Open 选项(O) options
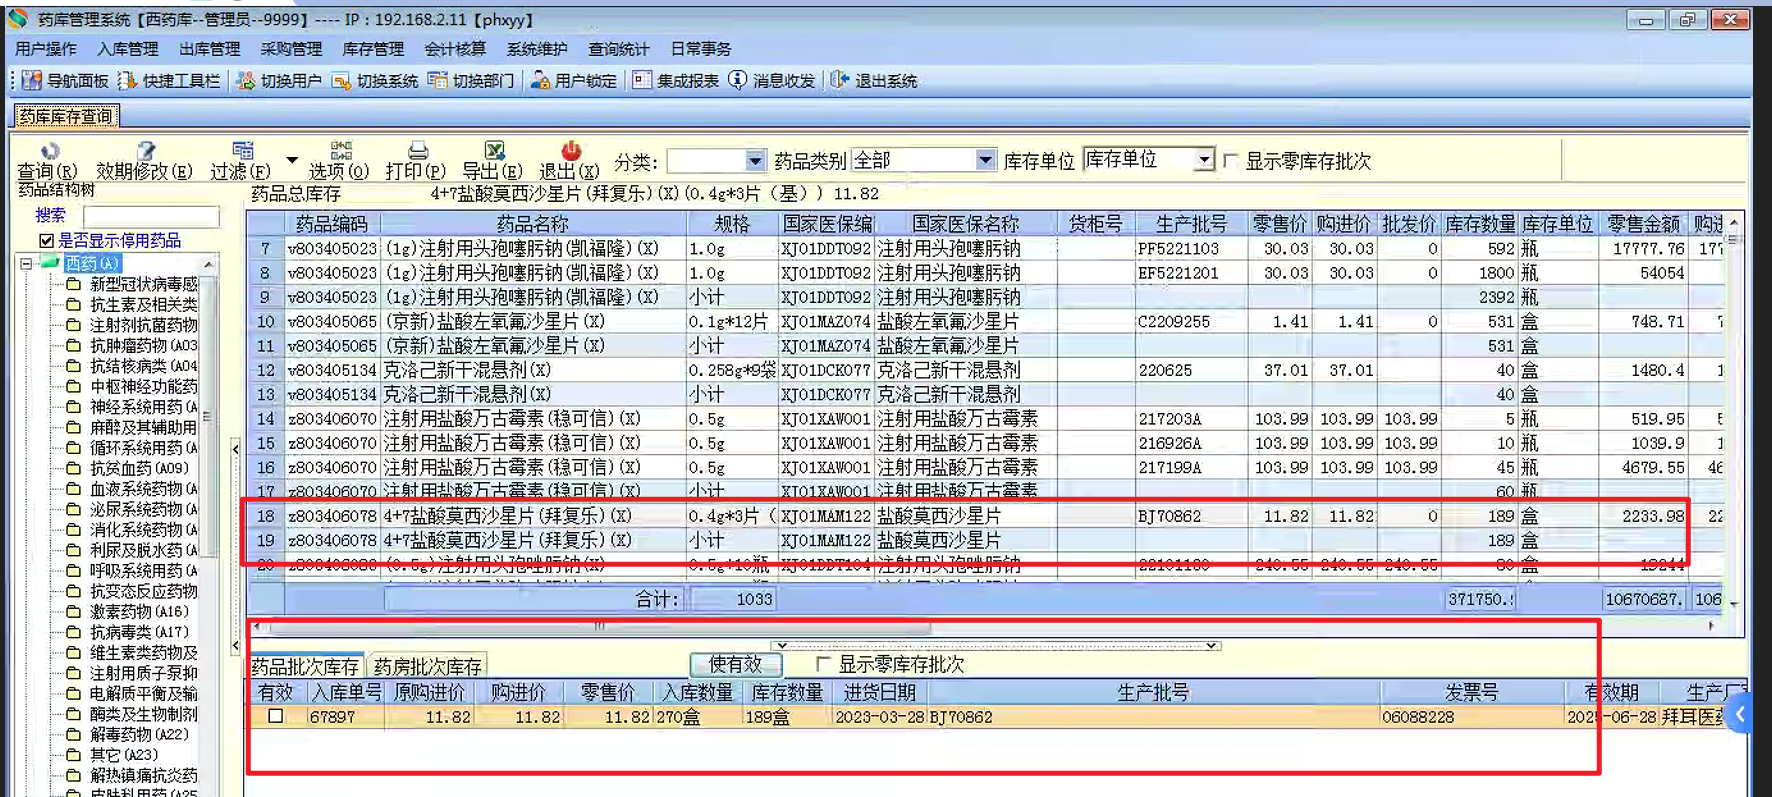The image size is (1772, 797). 339,161
